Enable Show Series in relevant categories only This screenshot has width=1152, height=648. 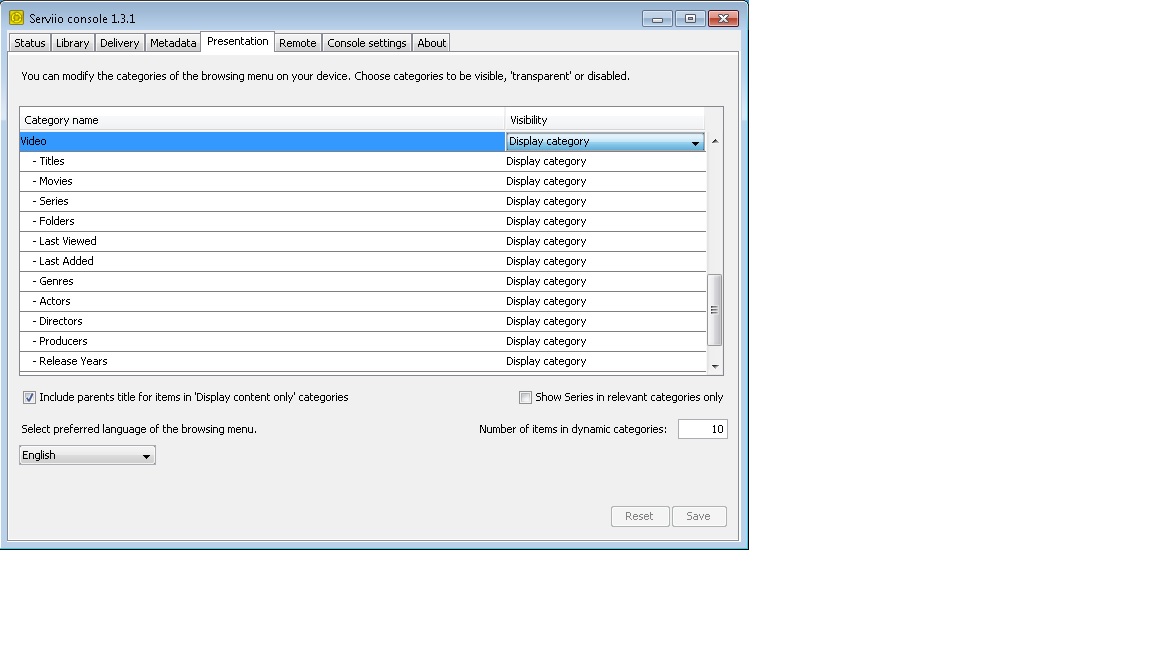525,397
